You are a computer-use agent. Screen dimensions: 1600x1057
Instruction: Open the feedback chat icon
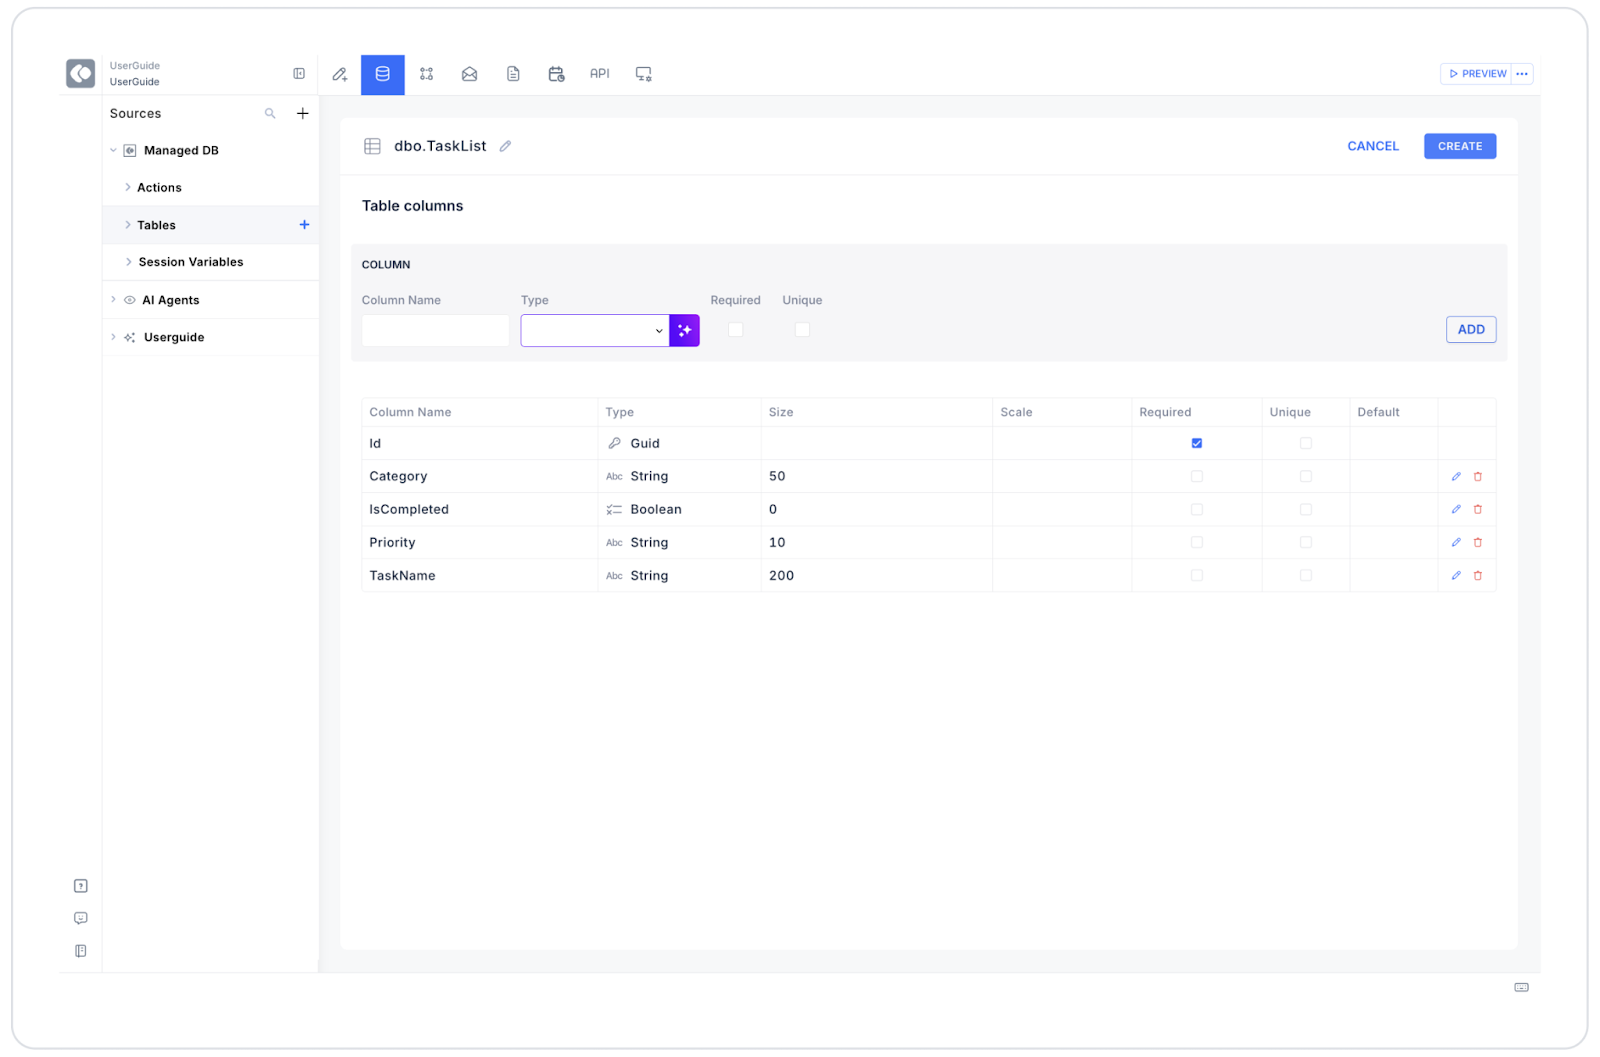[81, 918]
